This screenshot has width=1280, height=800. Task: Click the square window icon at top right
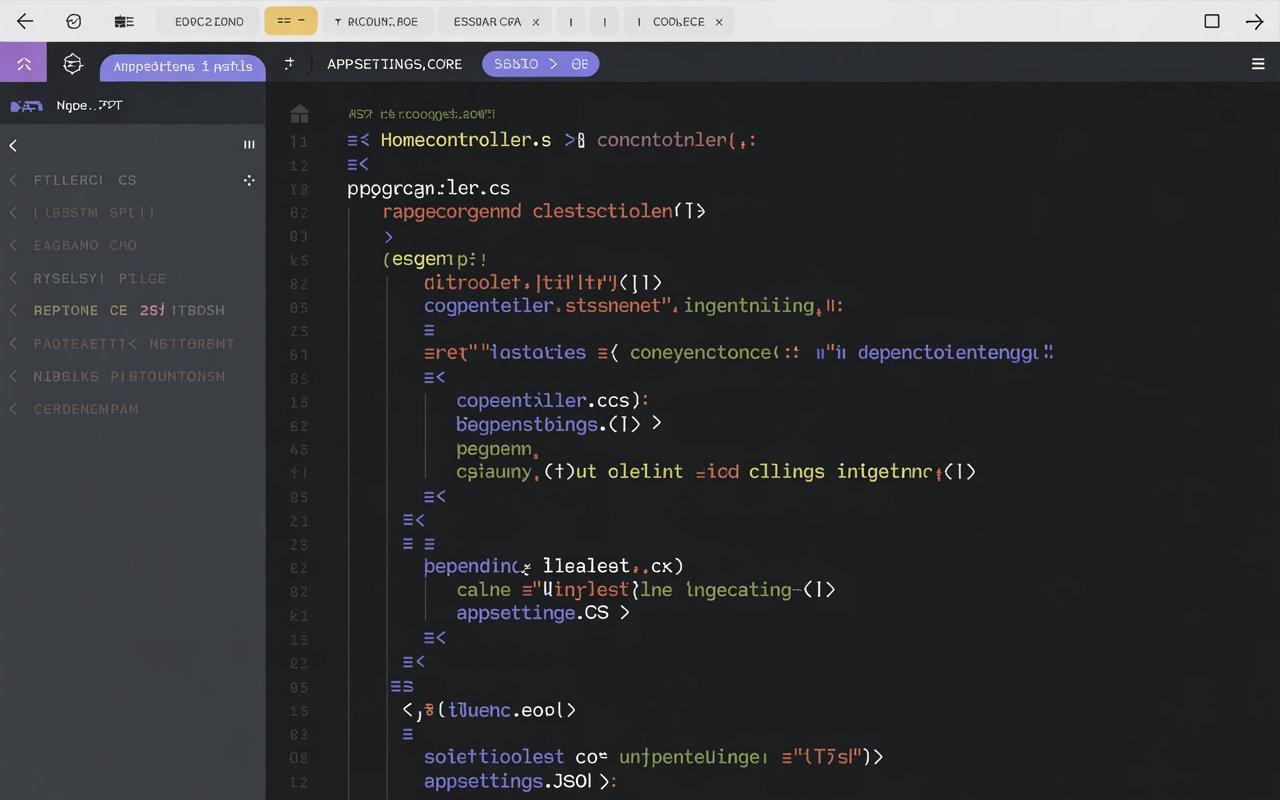point(1212,21)
